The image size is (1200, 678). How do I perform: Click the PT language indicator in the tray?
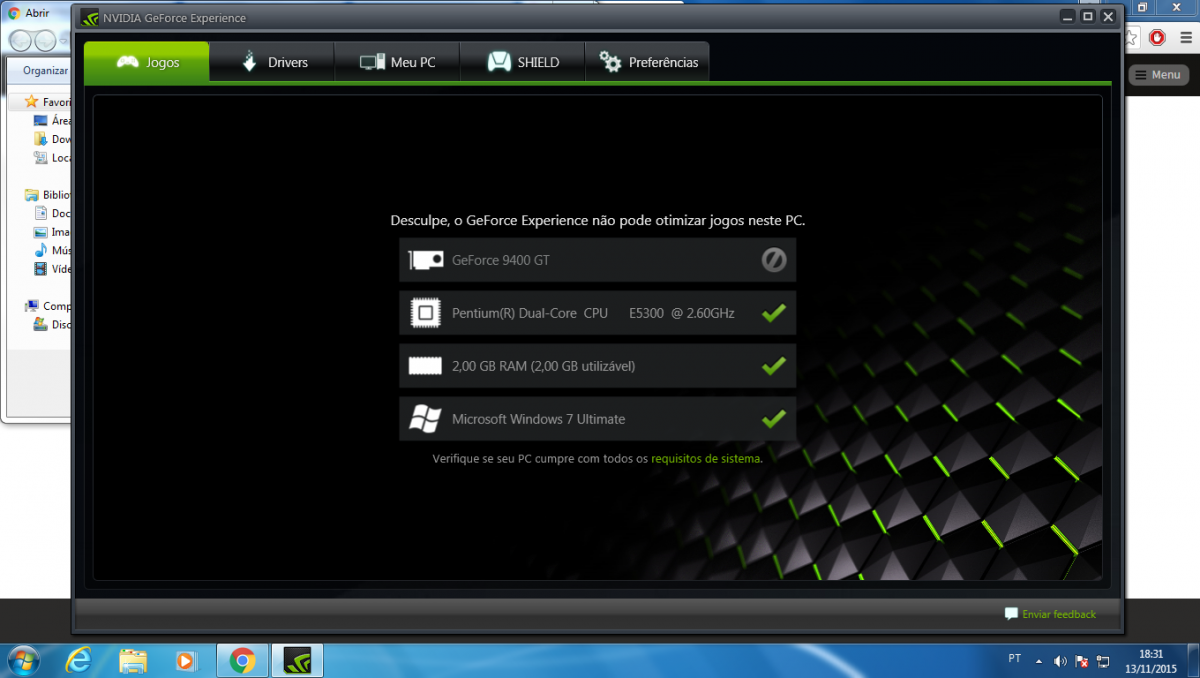[x=1015, y=659]
